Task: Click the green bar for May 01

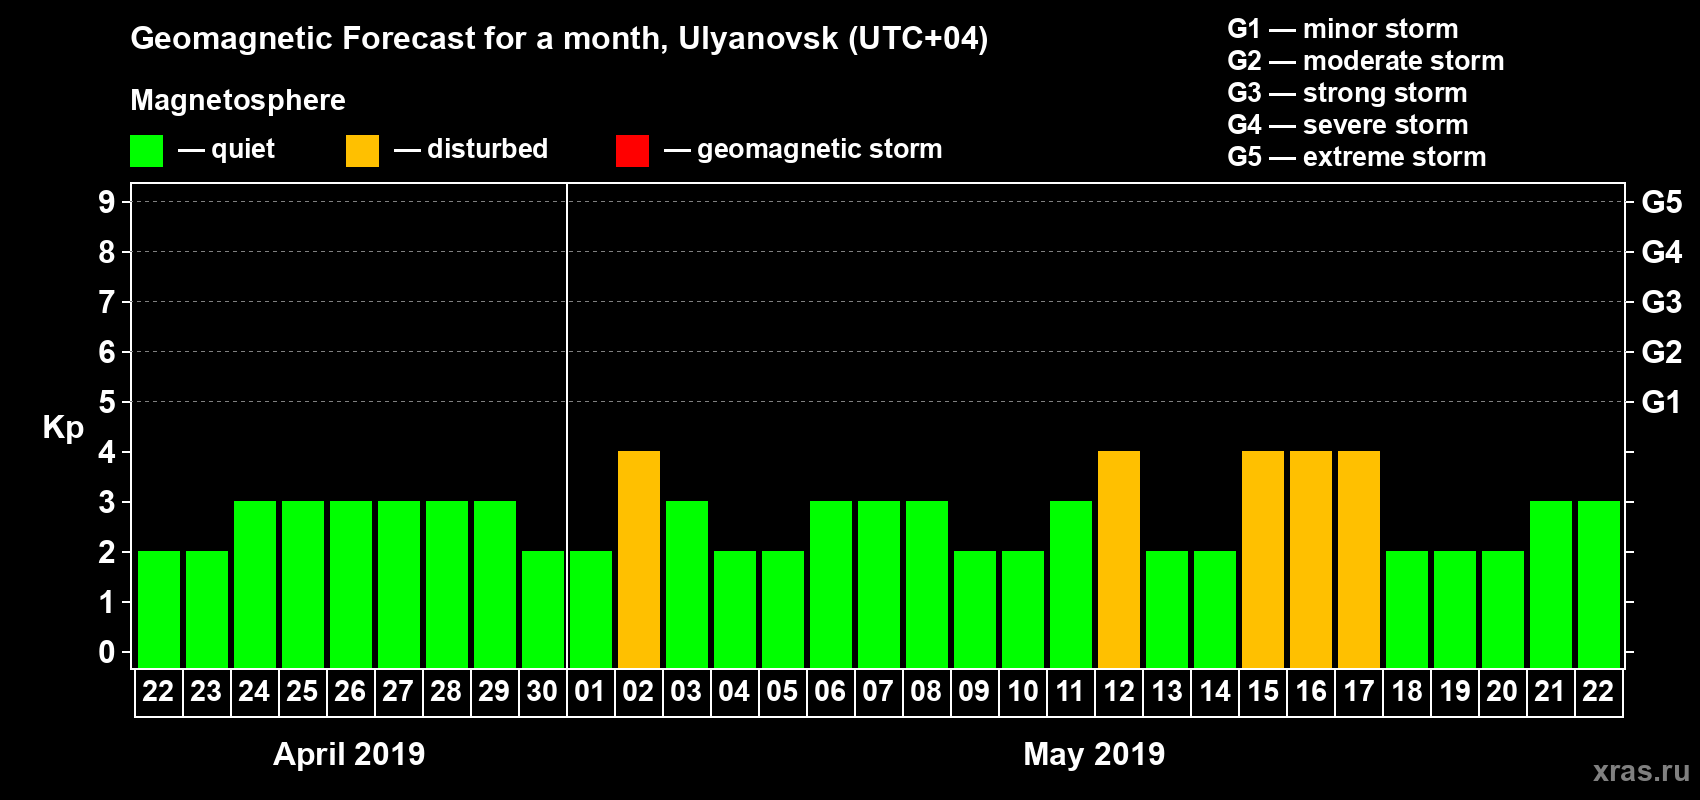Action: tap(591, 610)
